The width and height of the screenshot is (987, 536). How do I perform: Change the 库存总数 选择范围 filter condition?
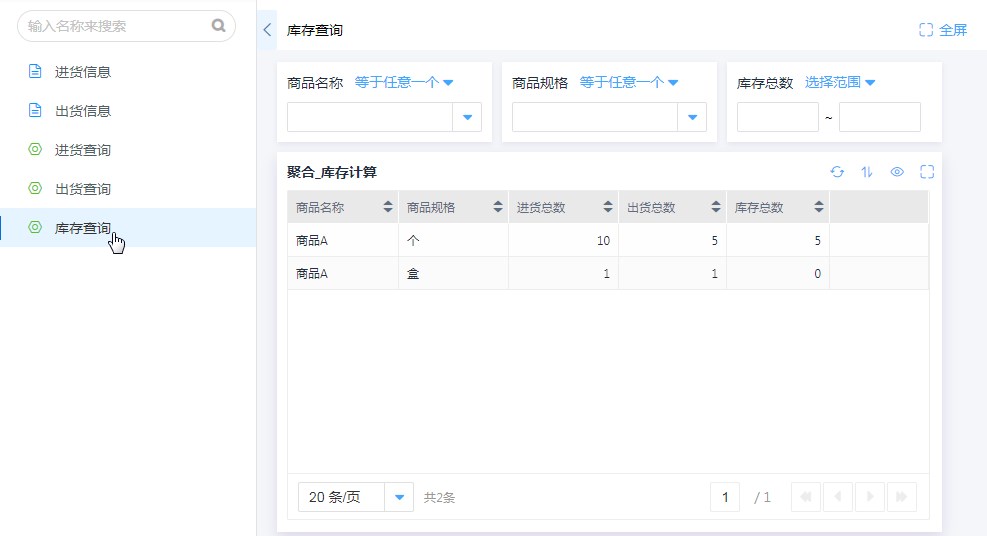click(840, 83)
